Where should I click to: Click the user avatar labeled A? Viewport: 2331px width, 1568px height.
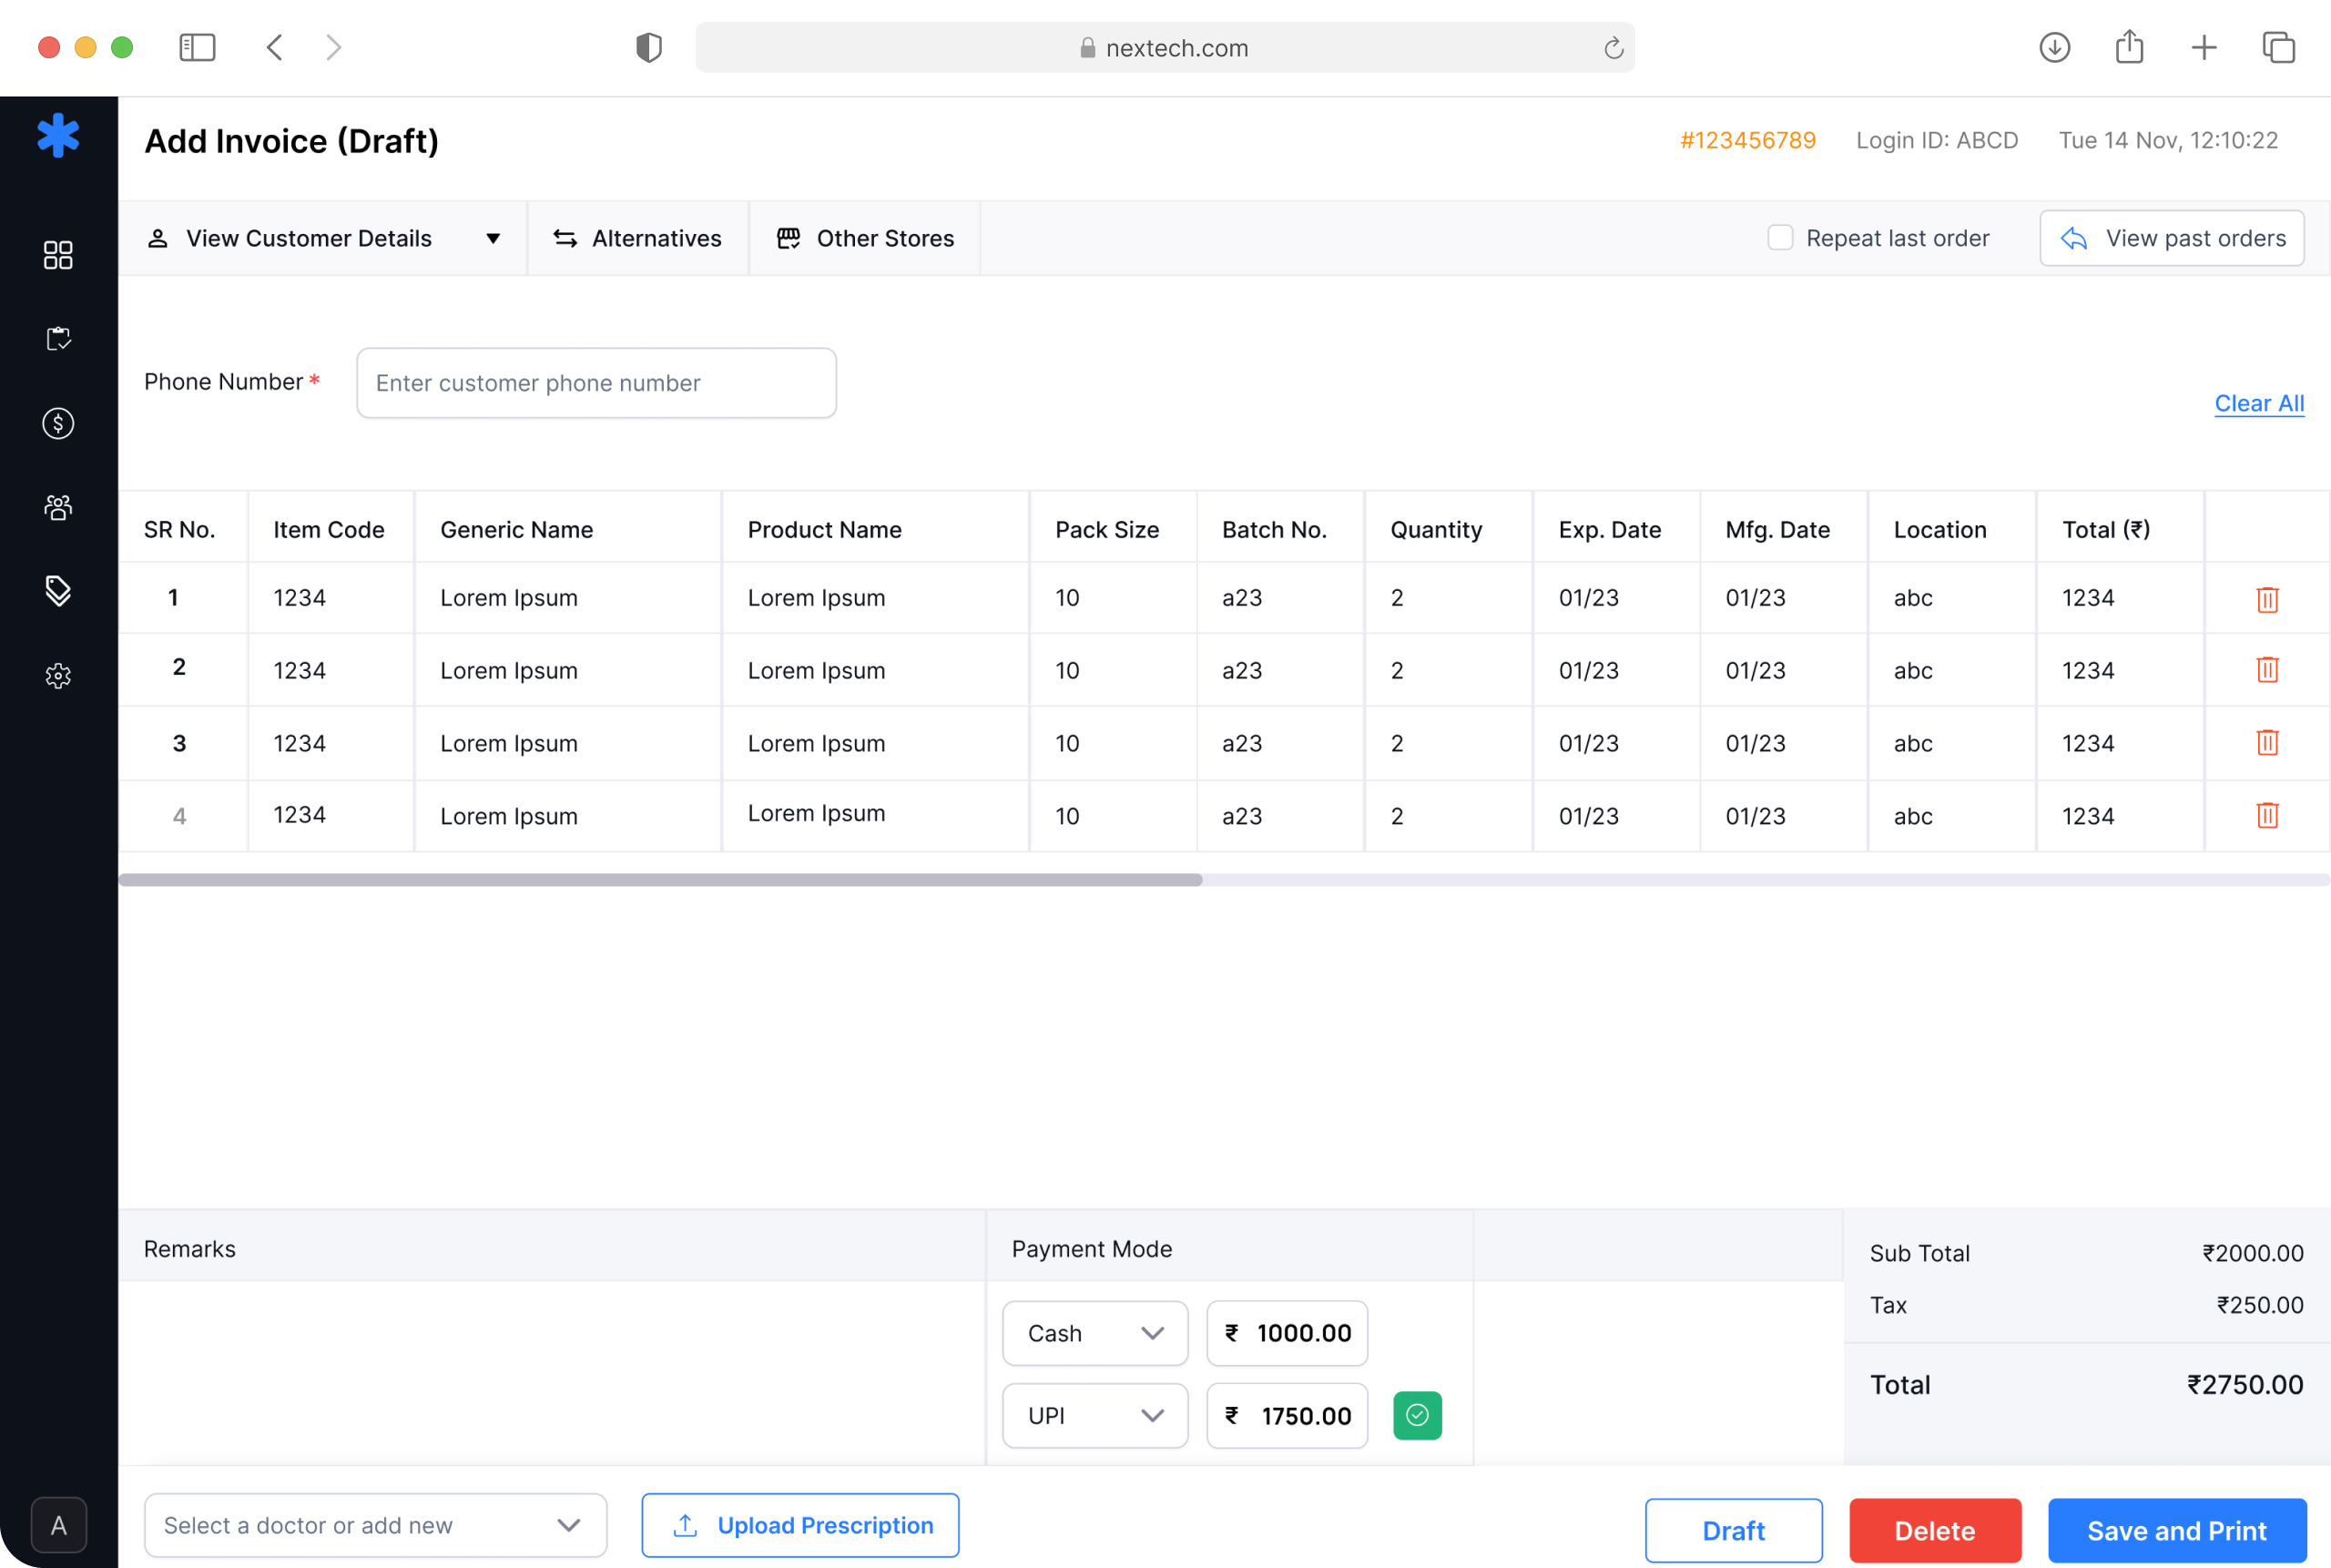[x=59, y=1525]
